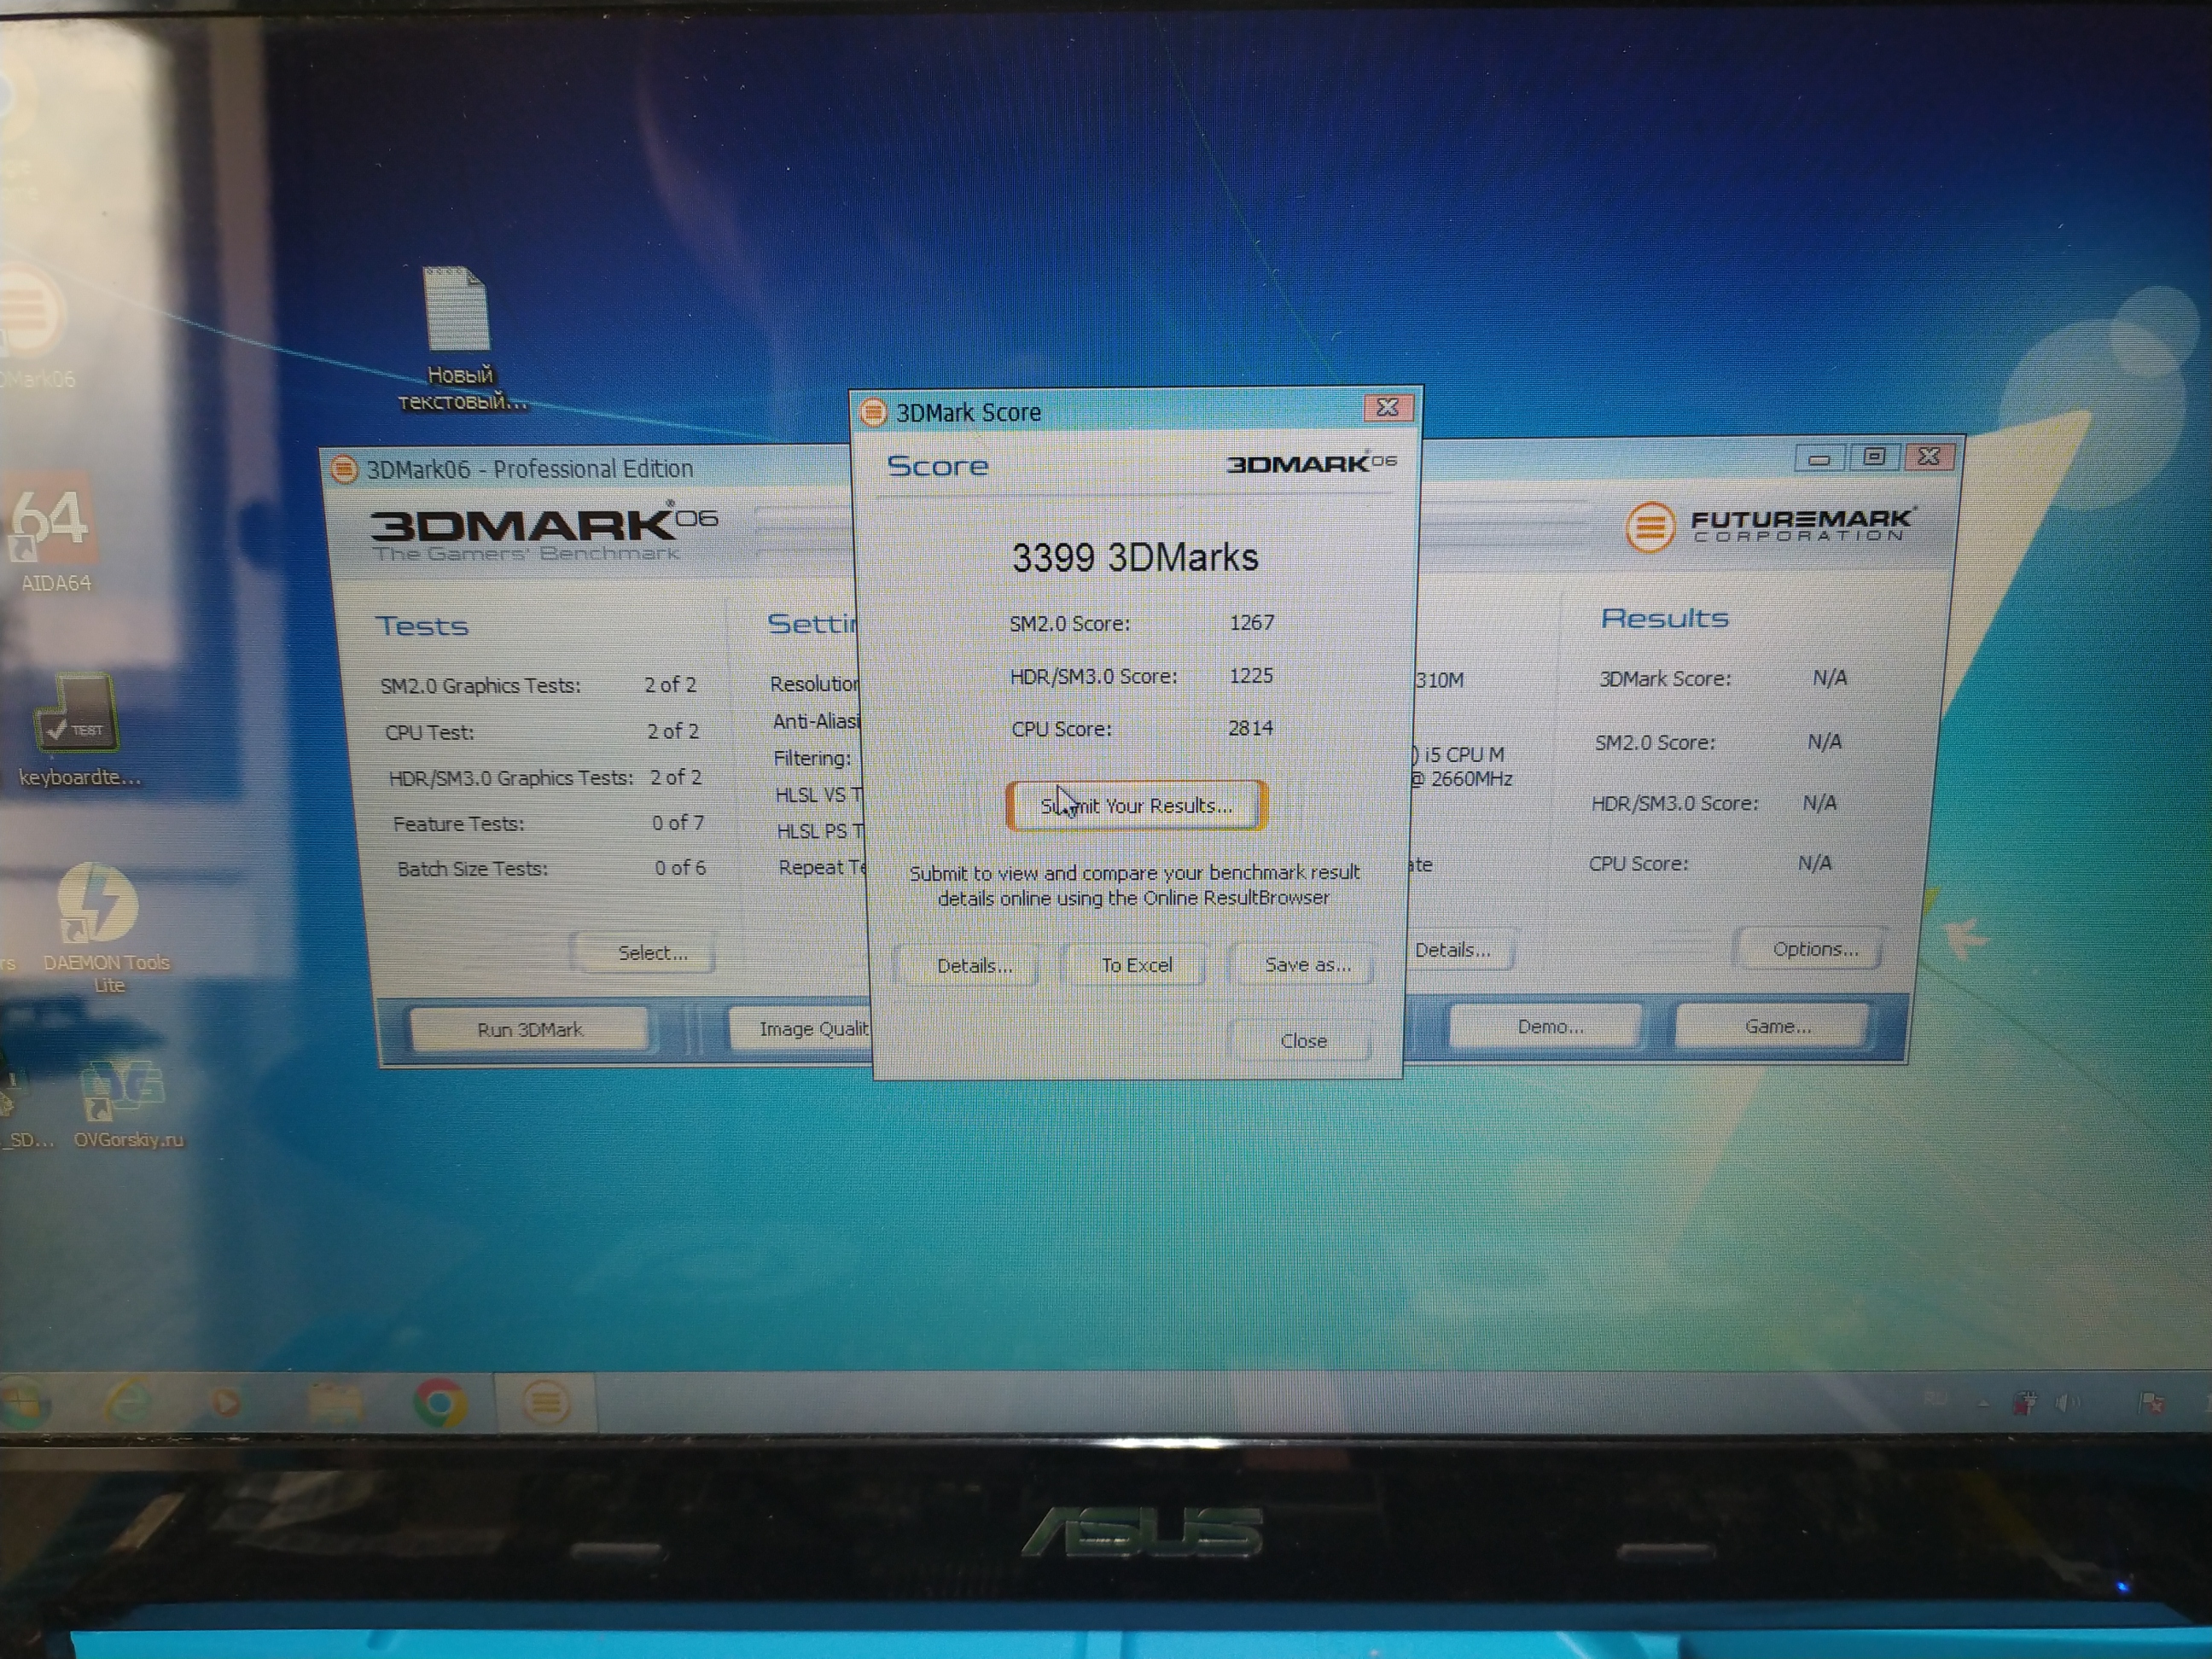Open Options... under Results
This screenshot has width=2212, height=1659.
pos(1814,949)
